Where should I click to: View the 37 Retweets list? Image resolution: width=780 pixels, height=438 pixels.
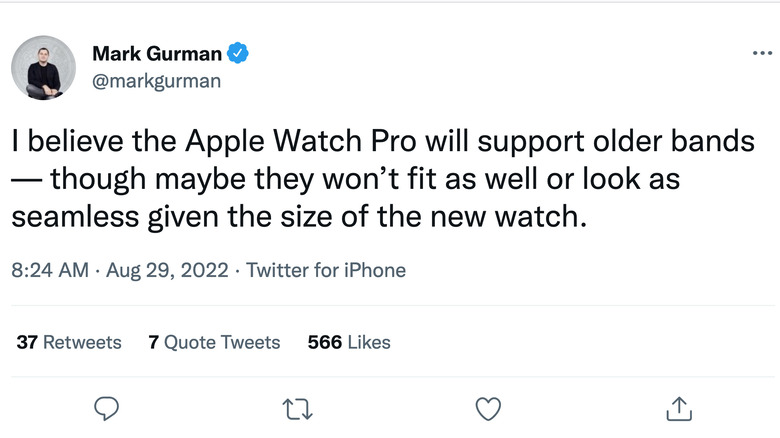69,342
